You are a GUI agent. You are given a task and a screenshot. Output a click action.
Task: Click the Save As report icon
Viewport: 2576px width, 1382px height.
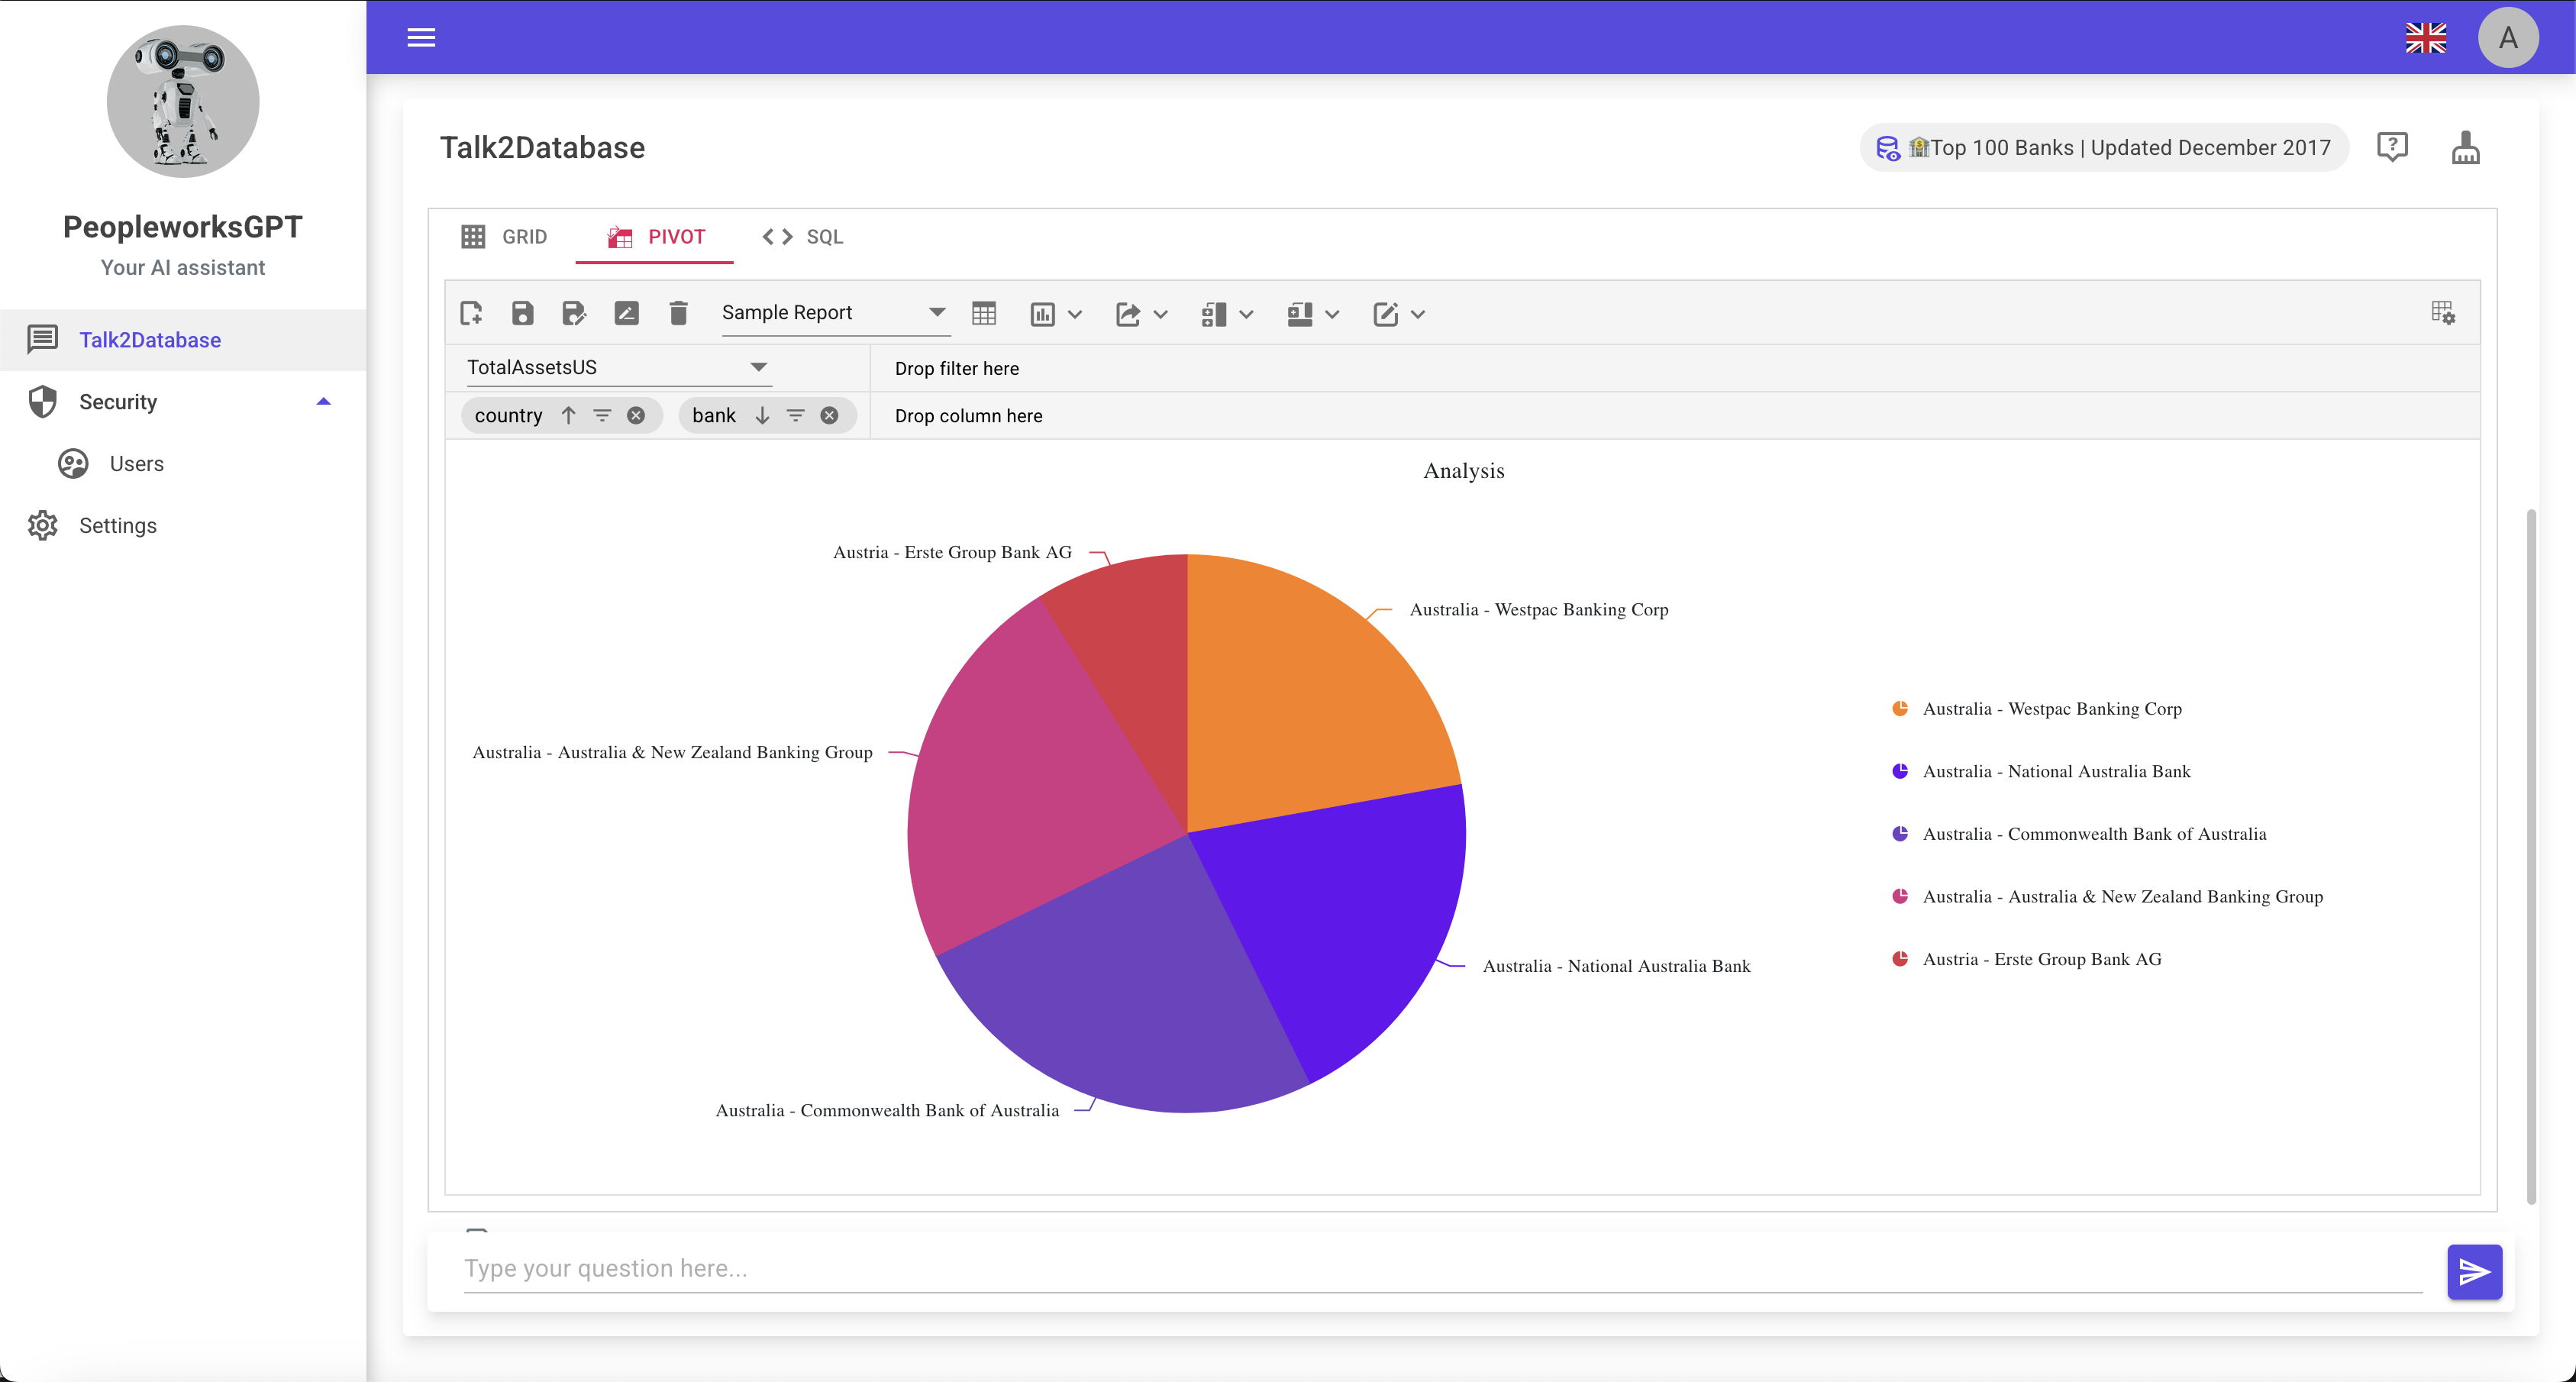574,313
